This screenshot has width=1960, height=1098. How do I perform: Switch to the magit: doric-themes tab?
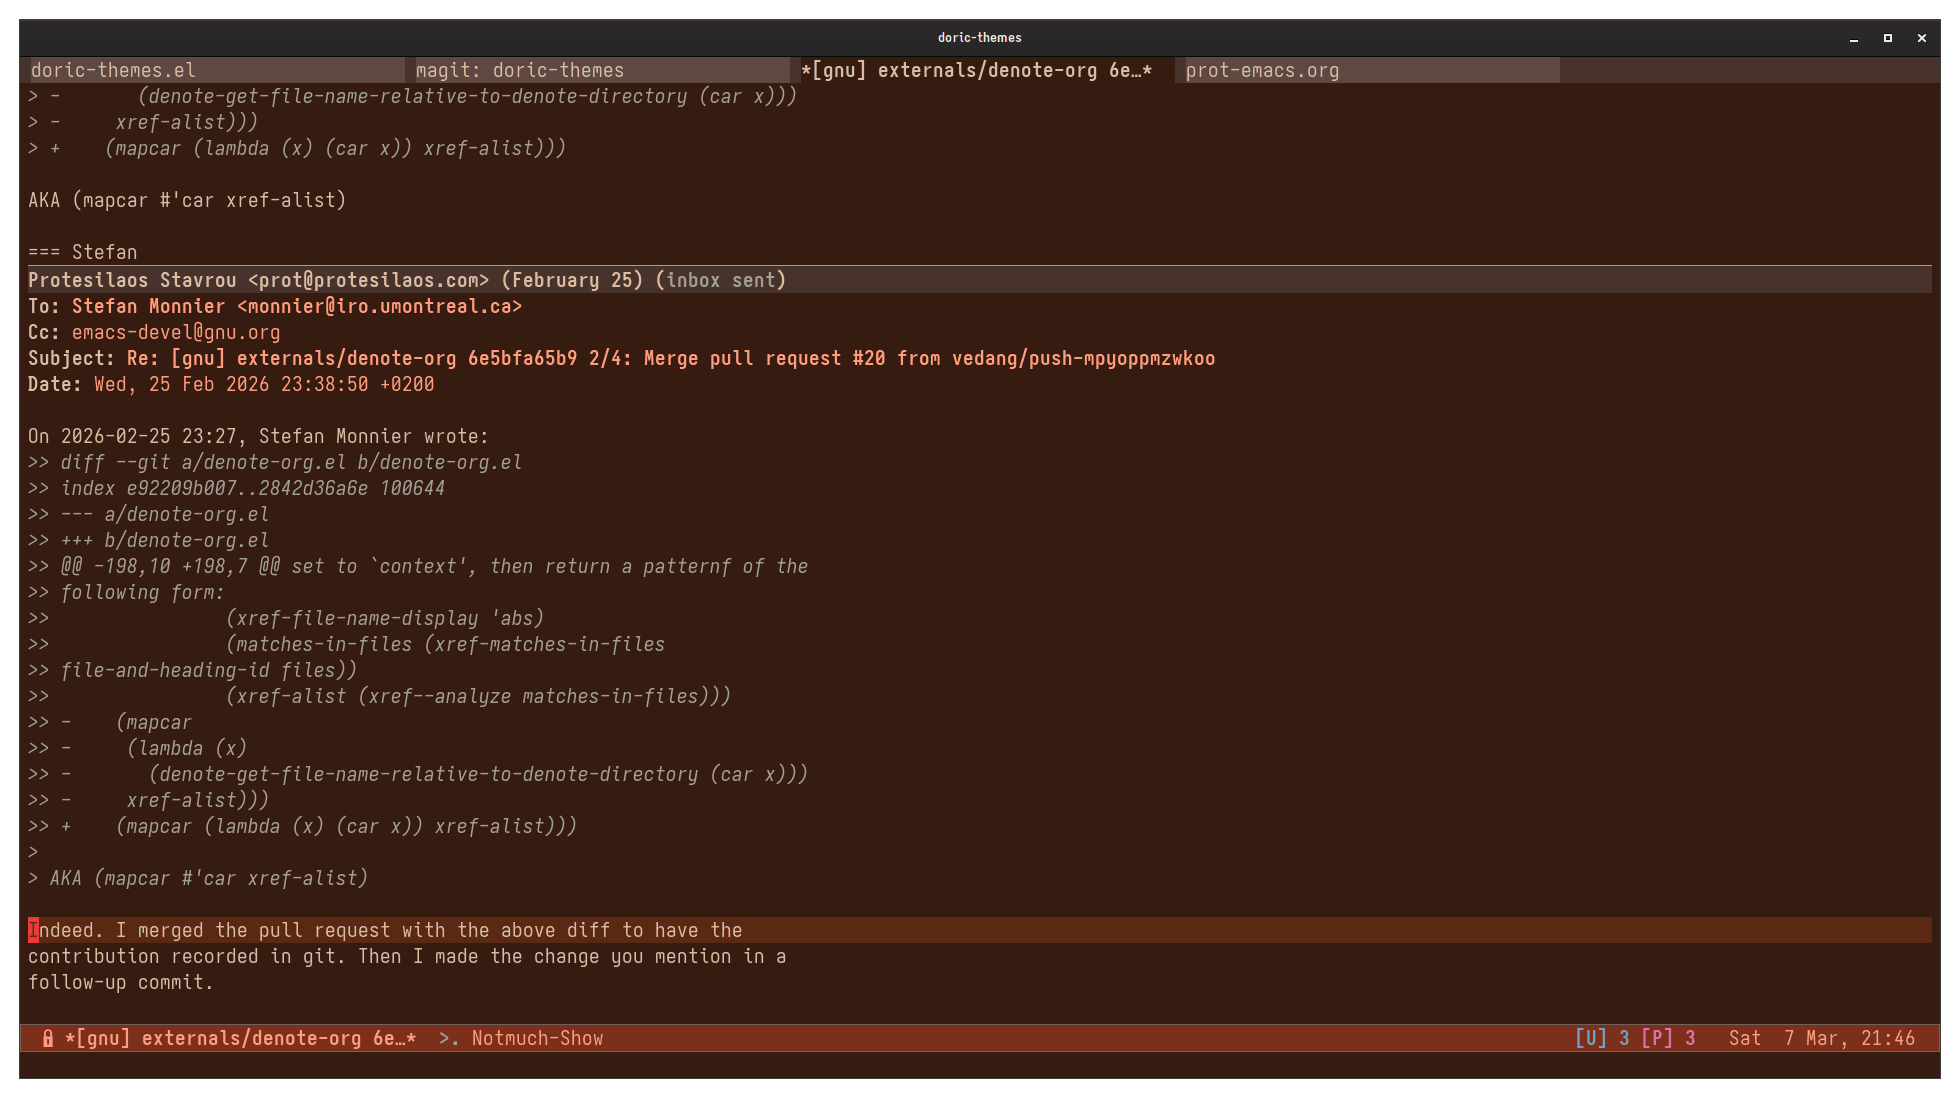(x=519, y=70)
